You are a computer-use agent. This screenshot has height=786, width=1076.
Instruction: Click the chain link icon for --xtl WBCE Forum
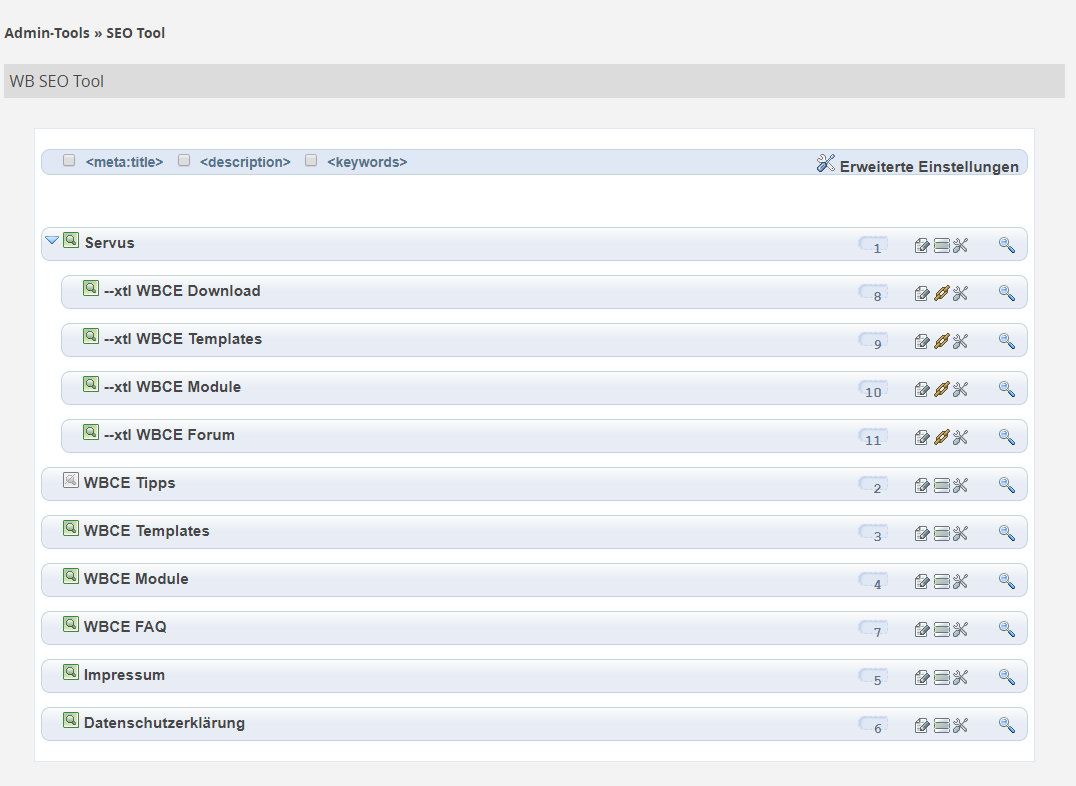coord(942,437)
